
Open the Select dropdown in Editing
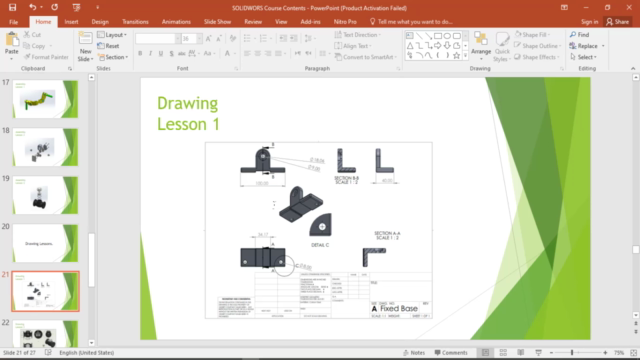coord(584,57)
